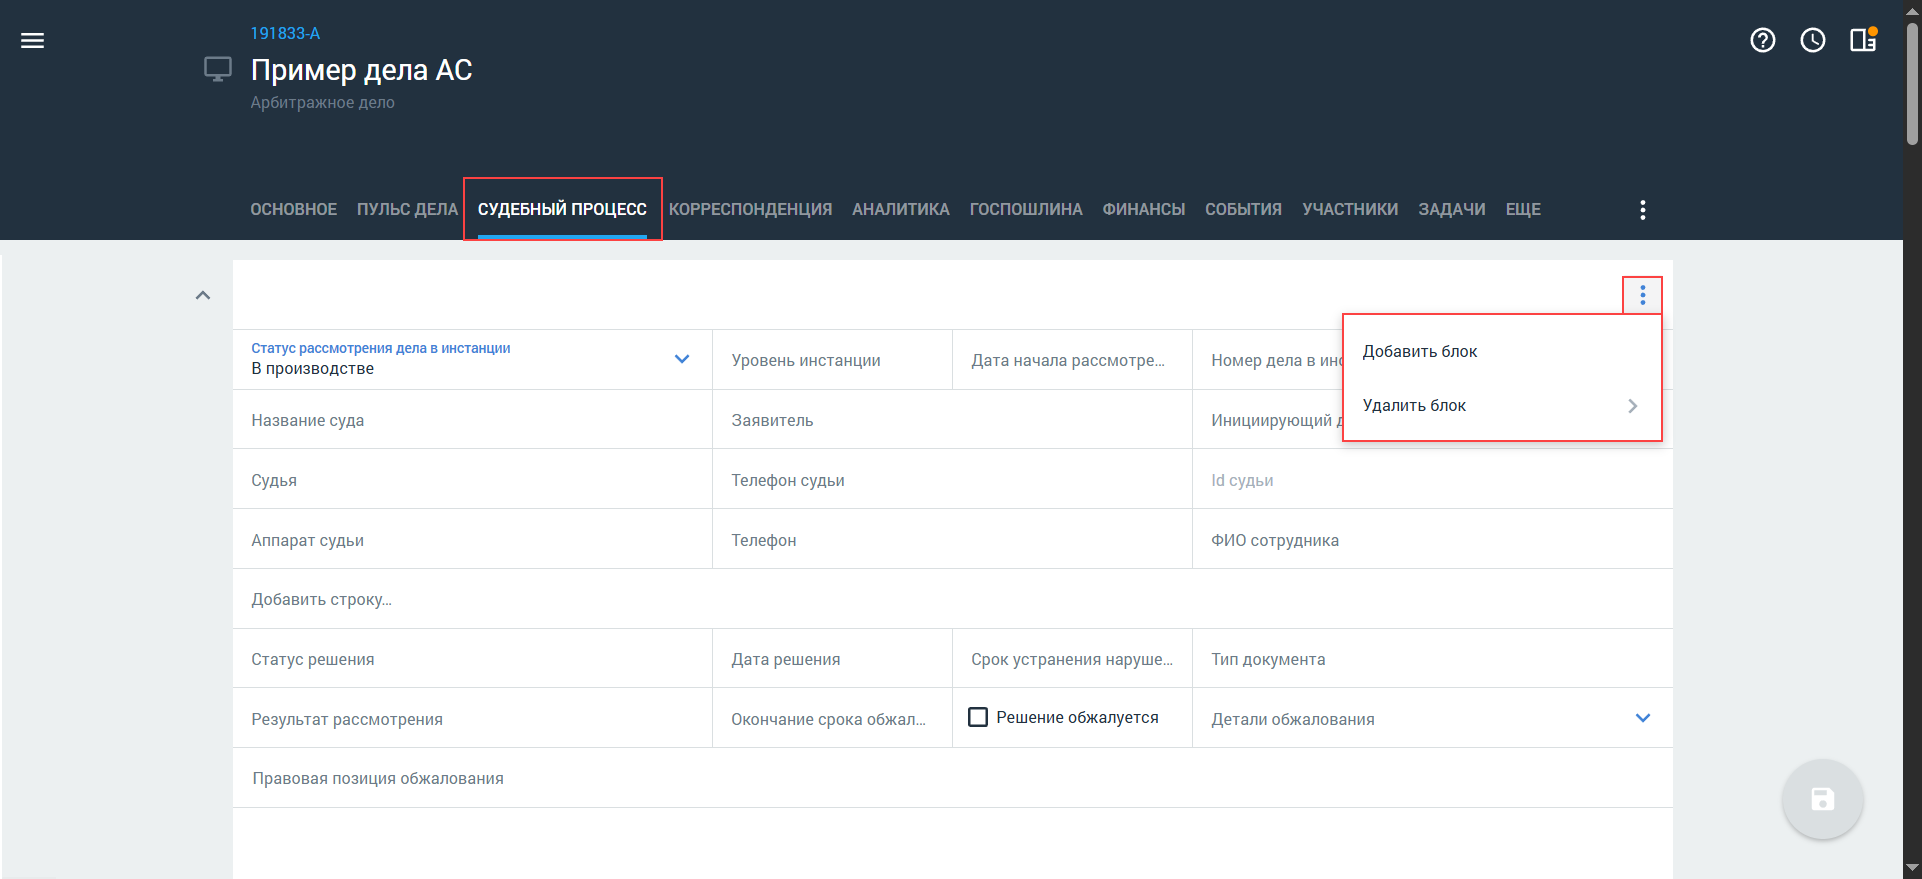Click the Пример дела АС title

pyautogui.click(x=361, y=70)
